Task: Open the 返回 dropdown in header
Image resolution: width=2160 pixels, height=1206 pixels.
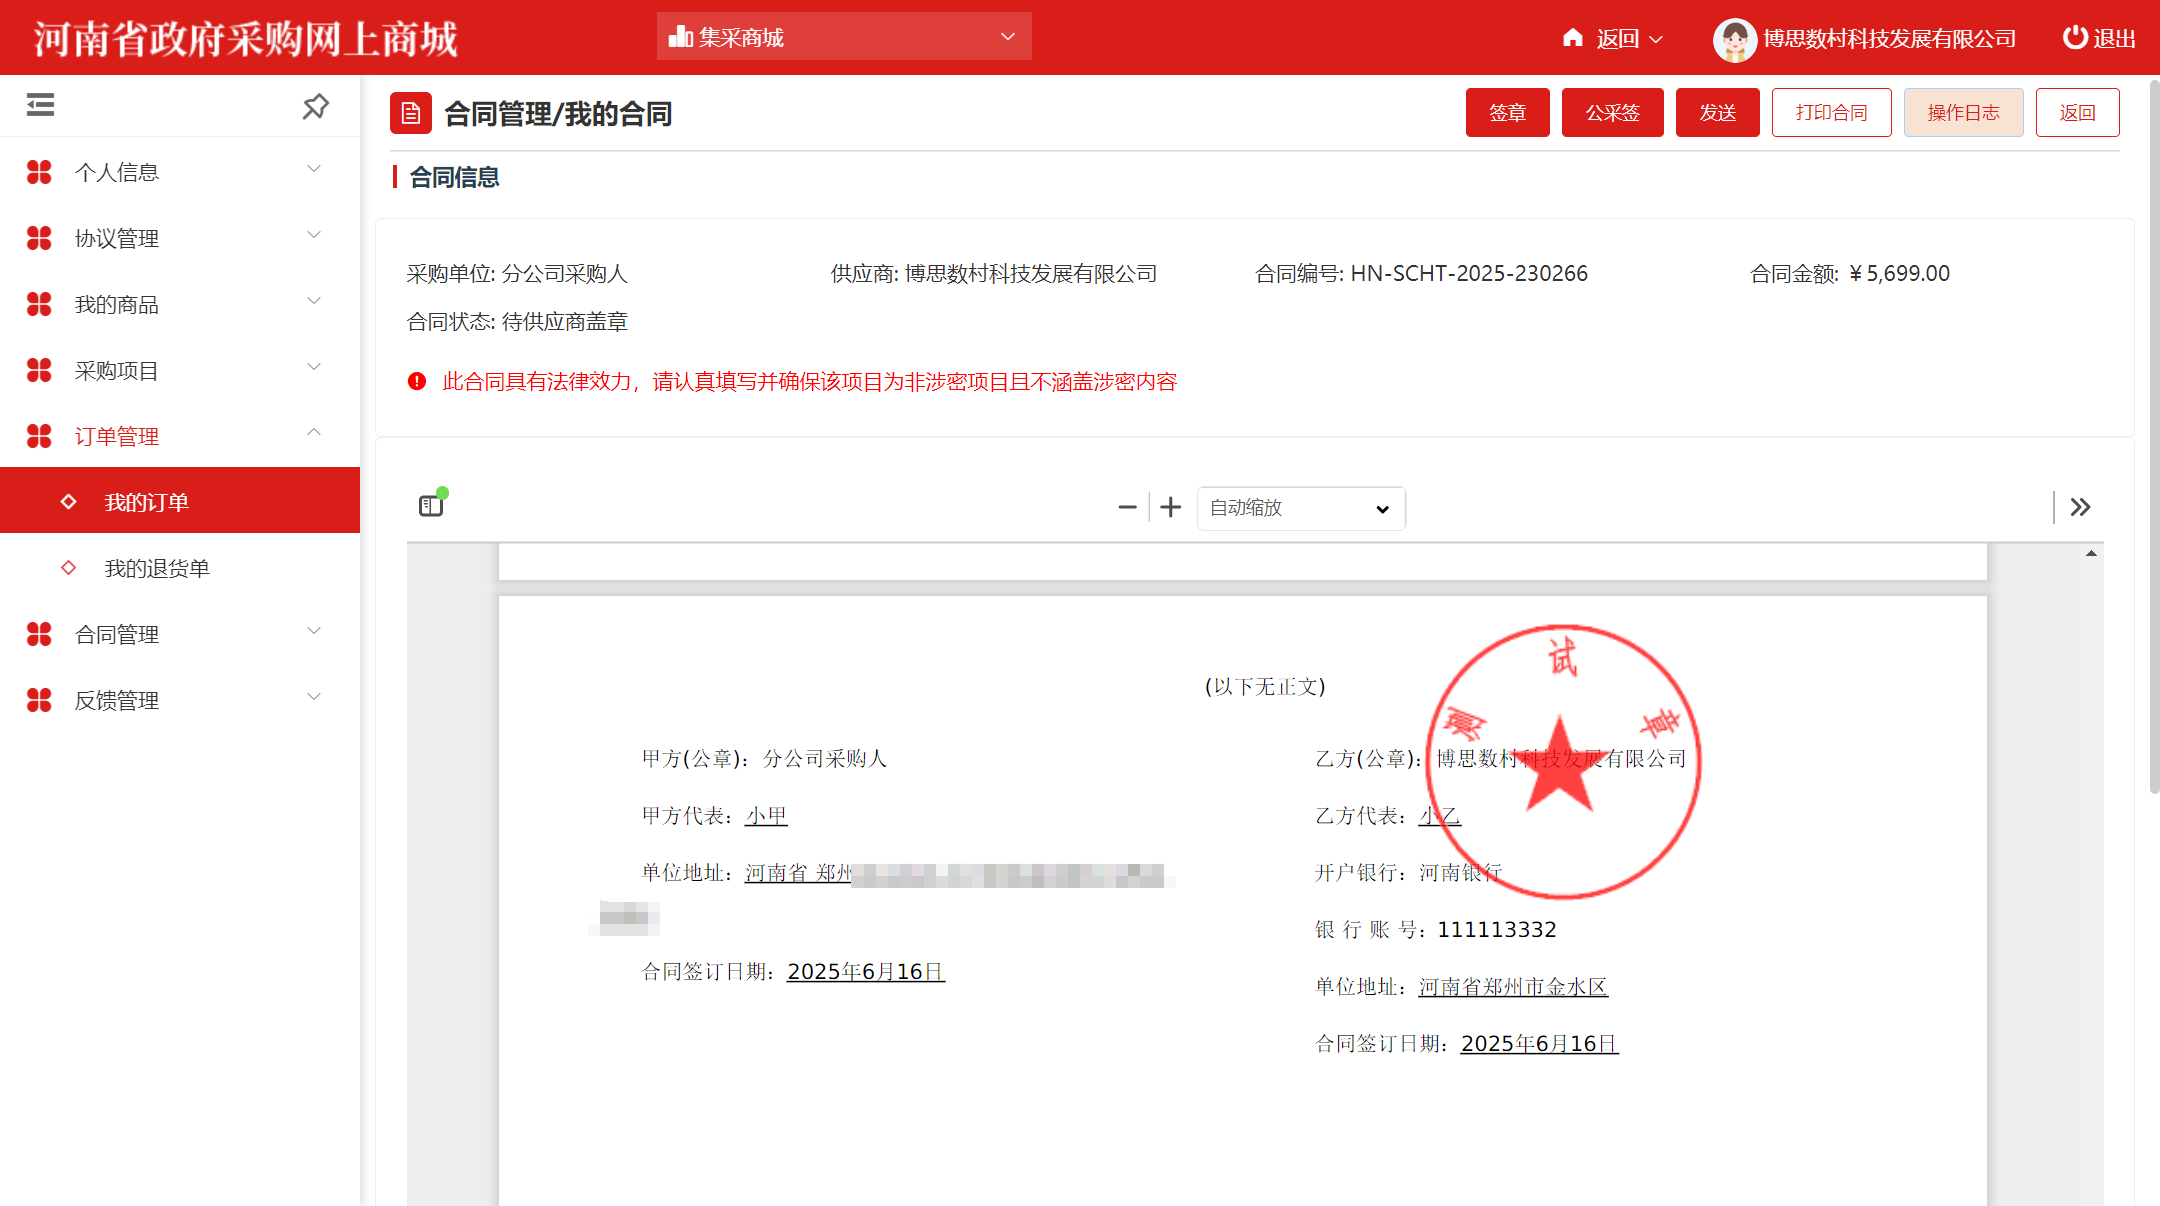Action: point(1630,39)
